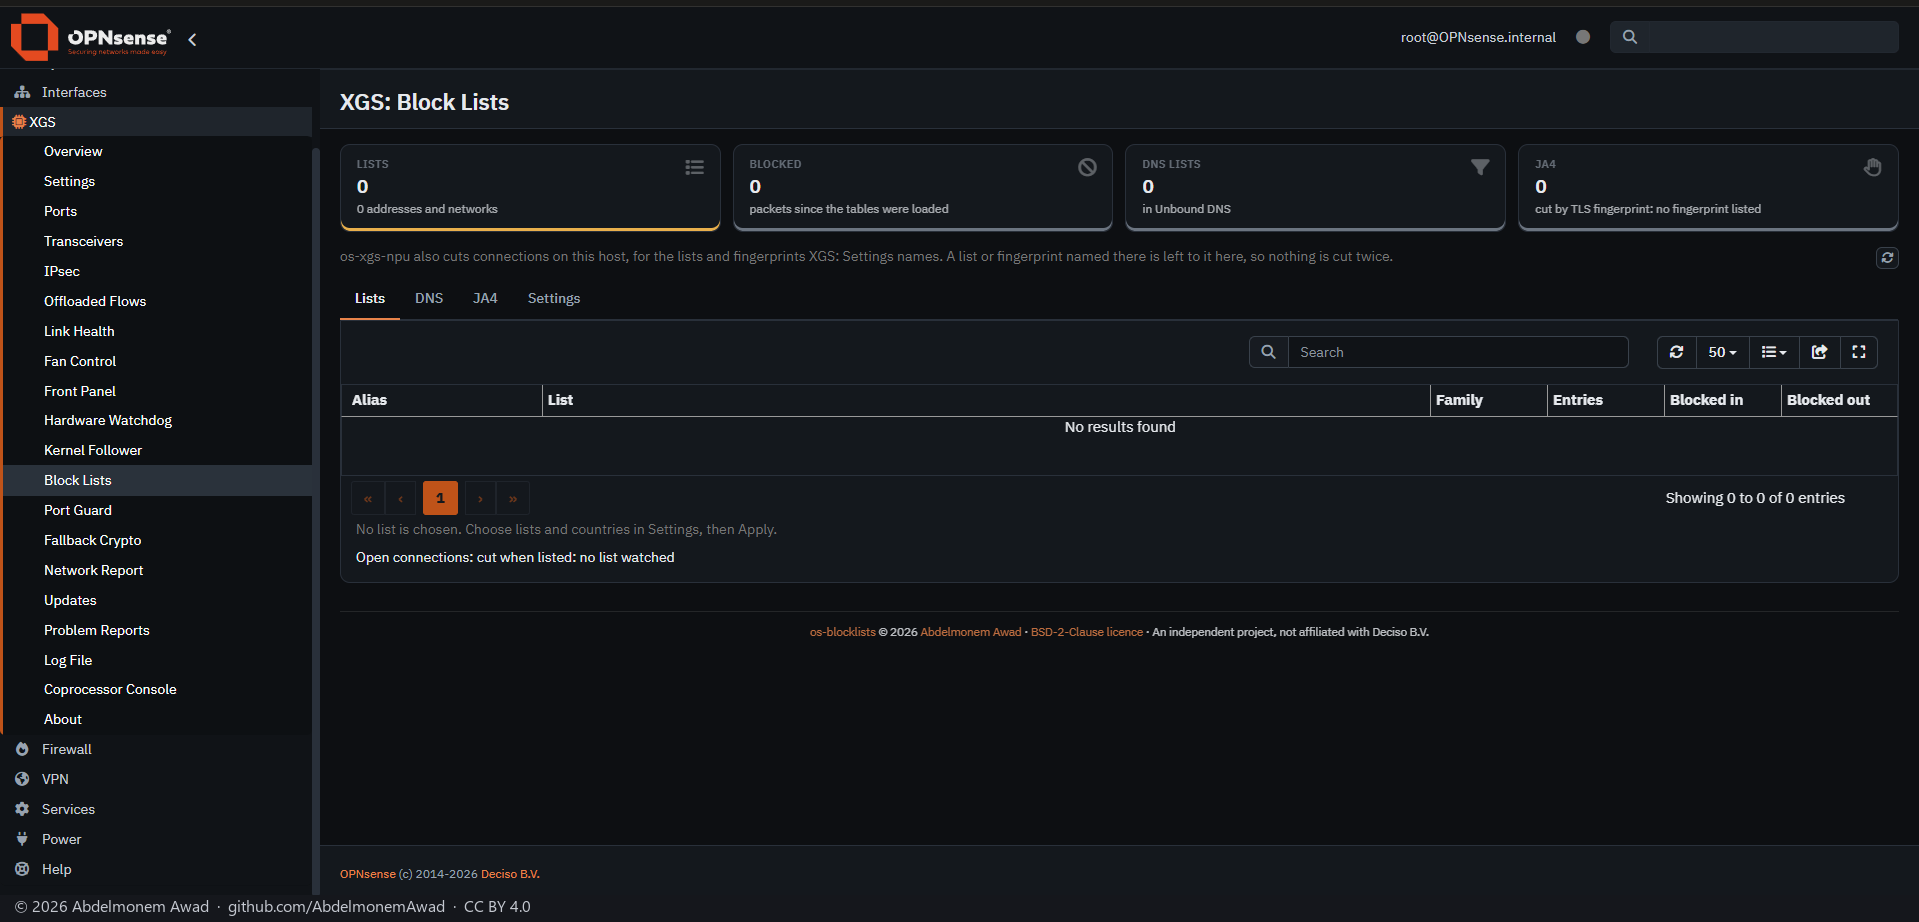The height and width of the screenshot is (922, 1919).
Task: Click the VPN globe icon
Action: 22,779
